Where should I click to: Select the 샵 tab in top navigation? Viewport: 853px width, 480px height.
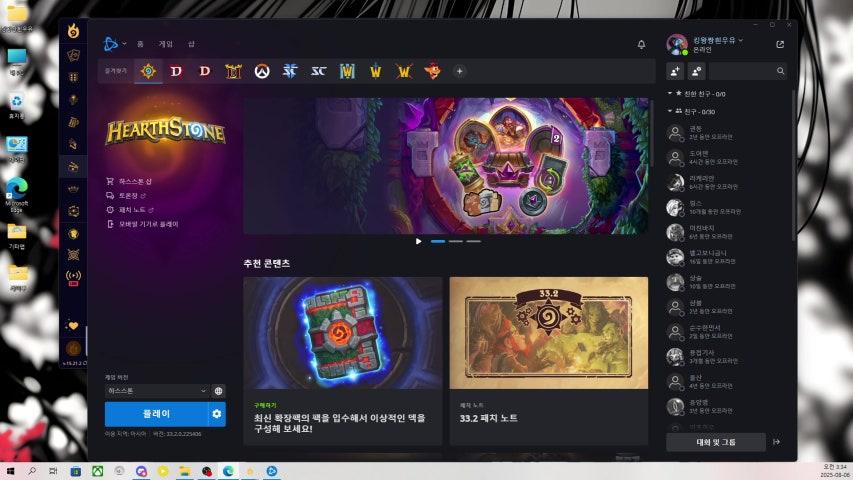[191, 44]
